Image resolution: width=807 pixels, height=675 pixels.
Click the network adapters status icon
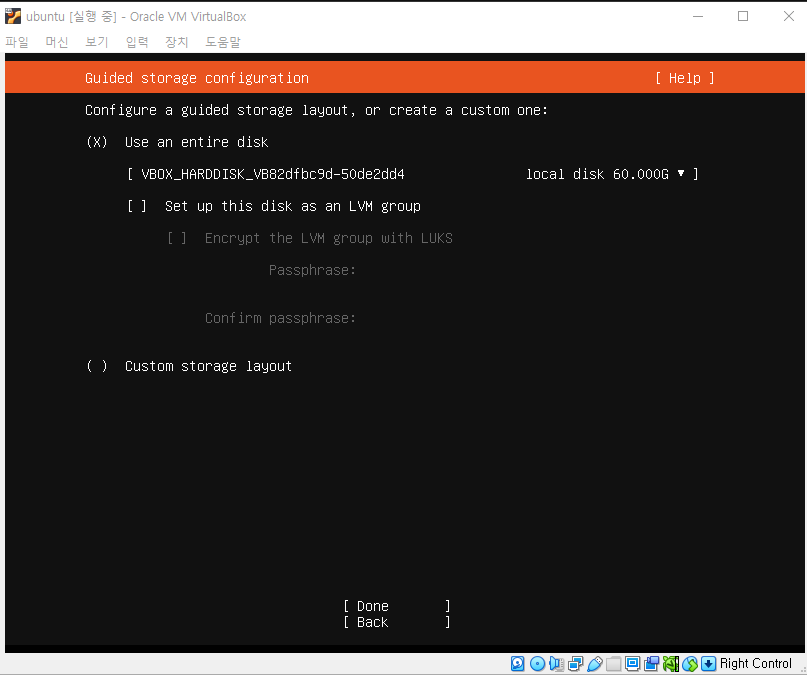[575, 664]
